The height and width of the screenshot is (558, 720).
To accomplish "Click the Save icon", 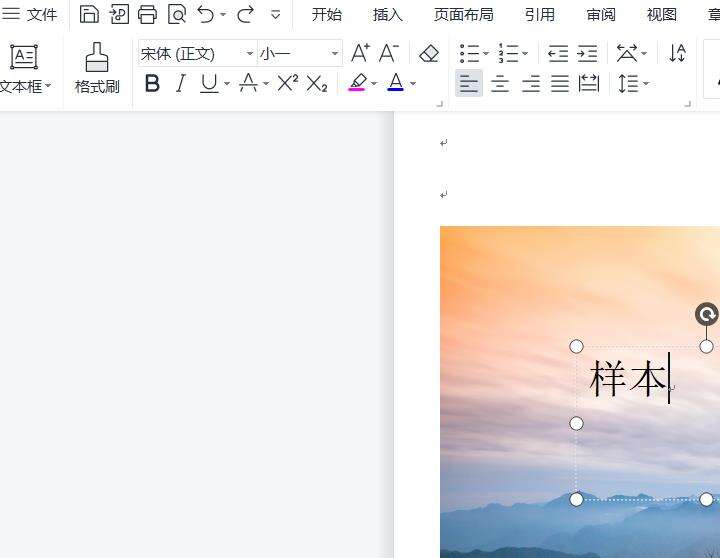I will click(89, 14).
